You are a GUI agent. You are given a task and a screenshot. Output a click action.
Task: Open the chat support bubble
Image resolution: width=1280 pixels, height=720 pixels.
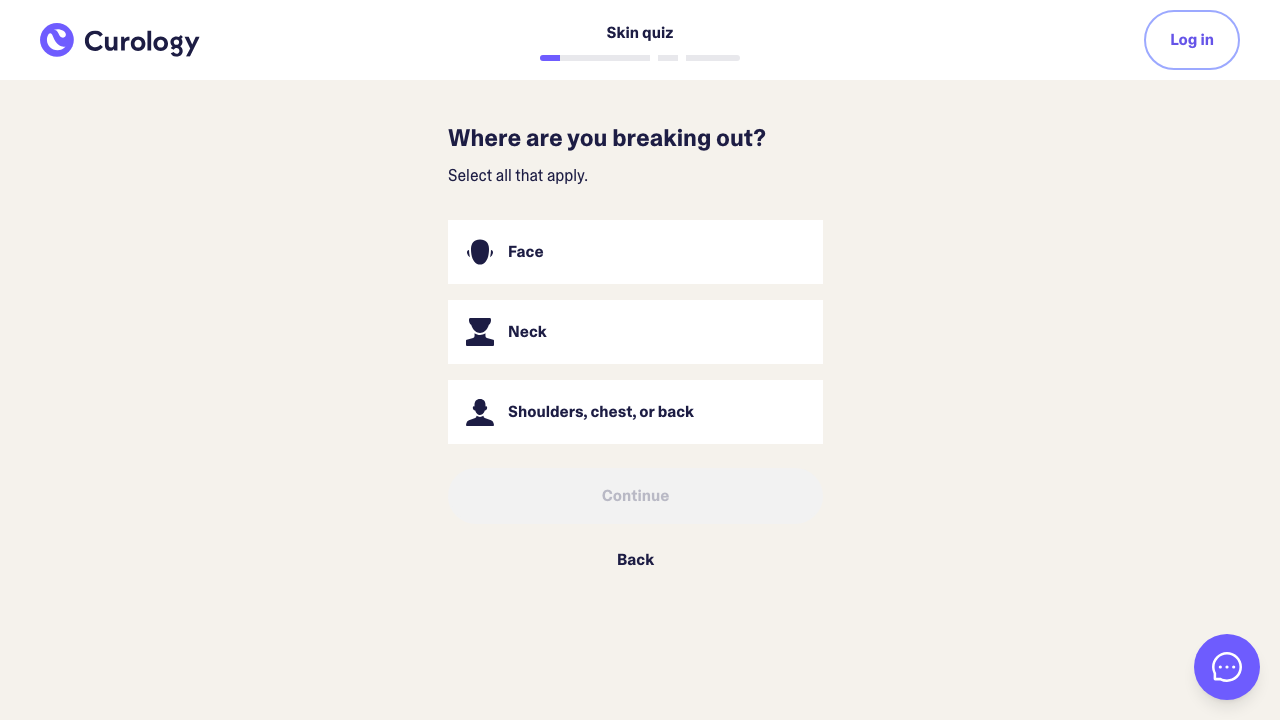point(1226,667)
